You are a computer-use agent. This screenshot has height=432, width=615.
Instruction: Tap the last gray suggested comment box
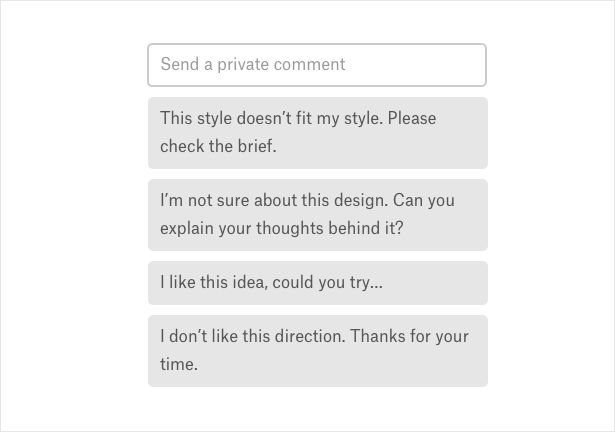pyautogui.click(x=317, y=350)
